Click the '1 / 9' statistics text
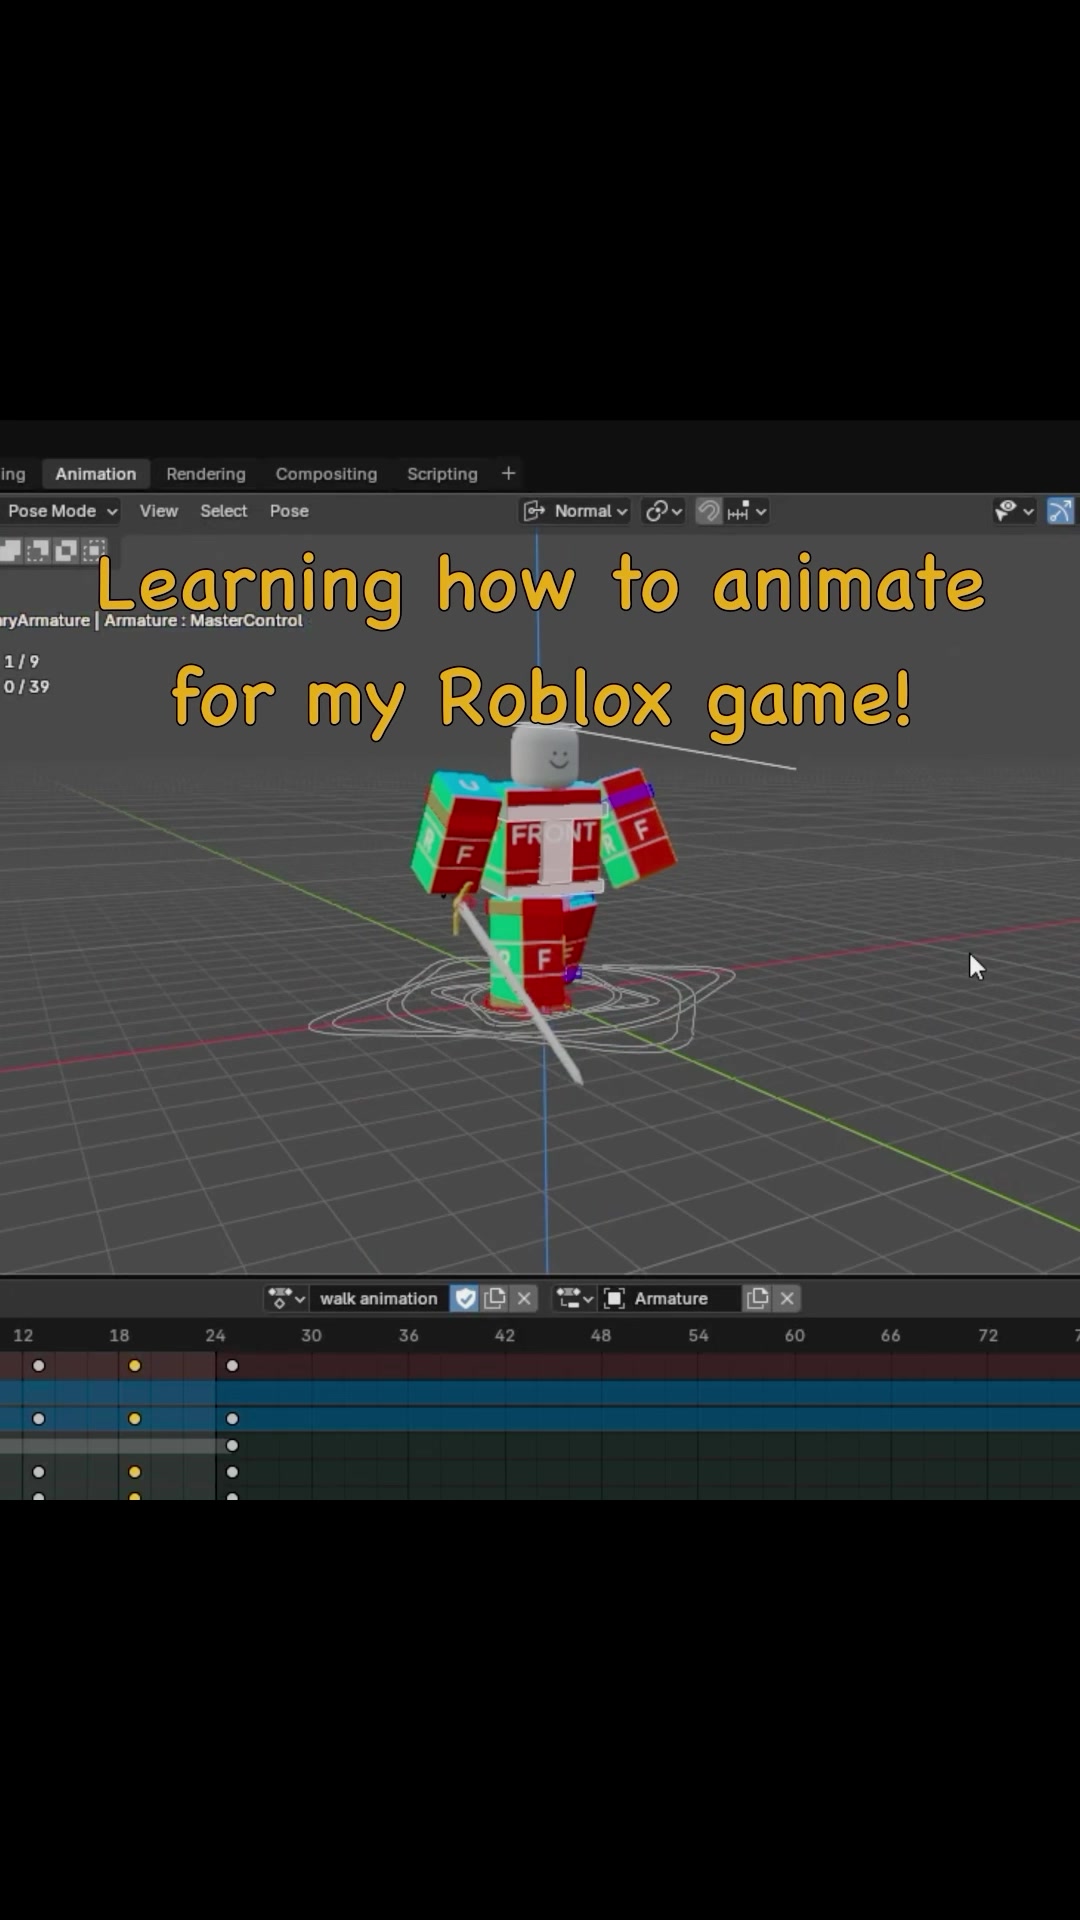This screenshot has height=1920, width=1080. pos(21,662)
